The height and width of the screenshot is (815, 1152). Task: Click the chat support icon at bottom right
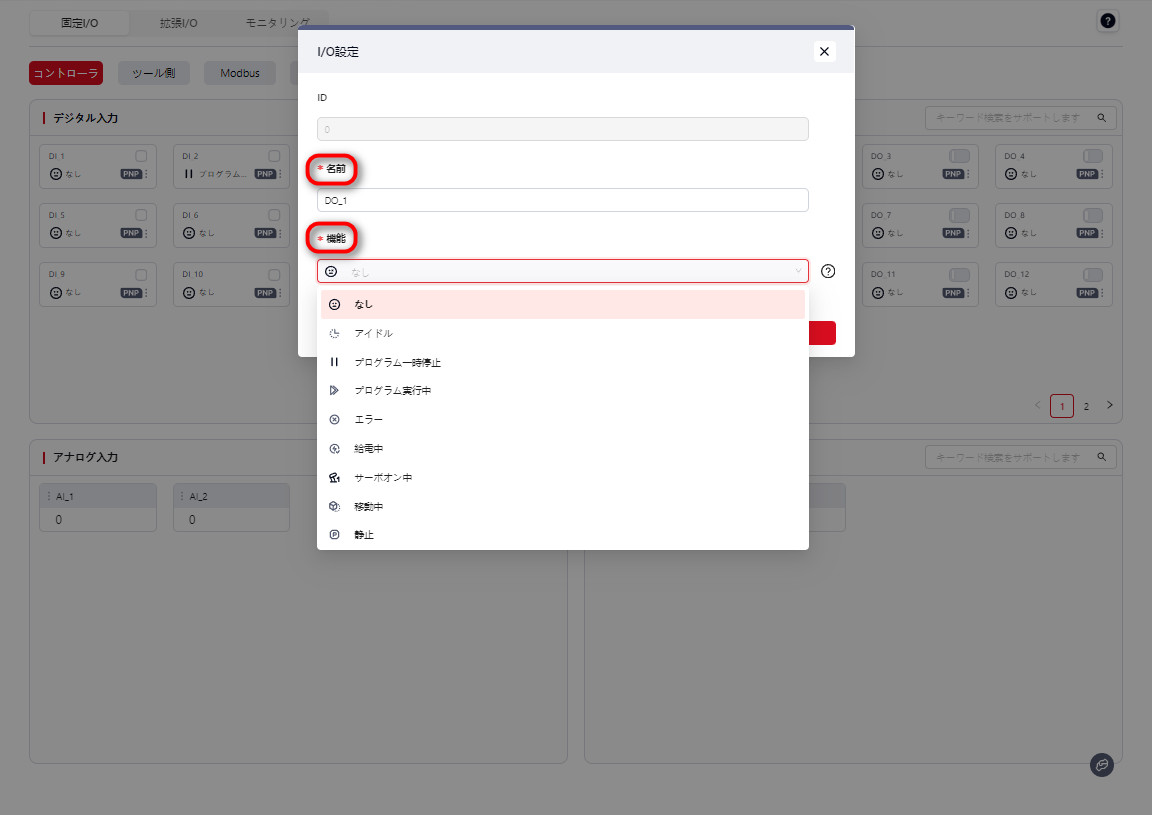1101,765
